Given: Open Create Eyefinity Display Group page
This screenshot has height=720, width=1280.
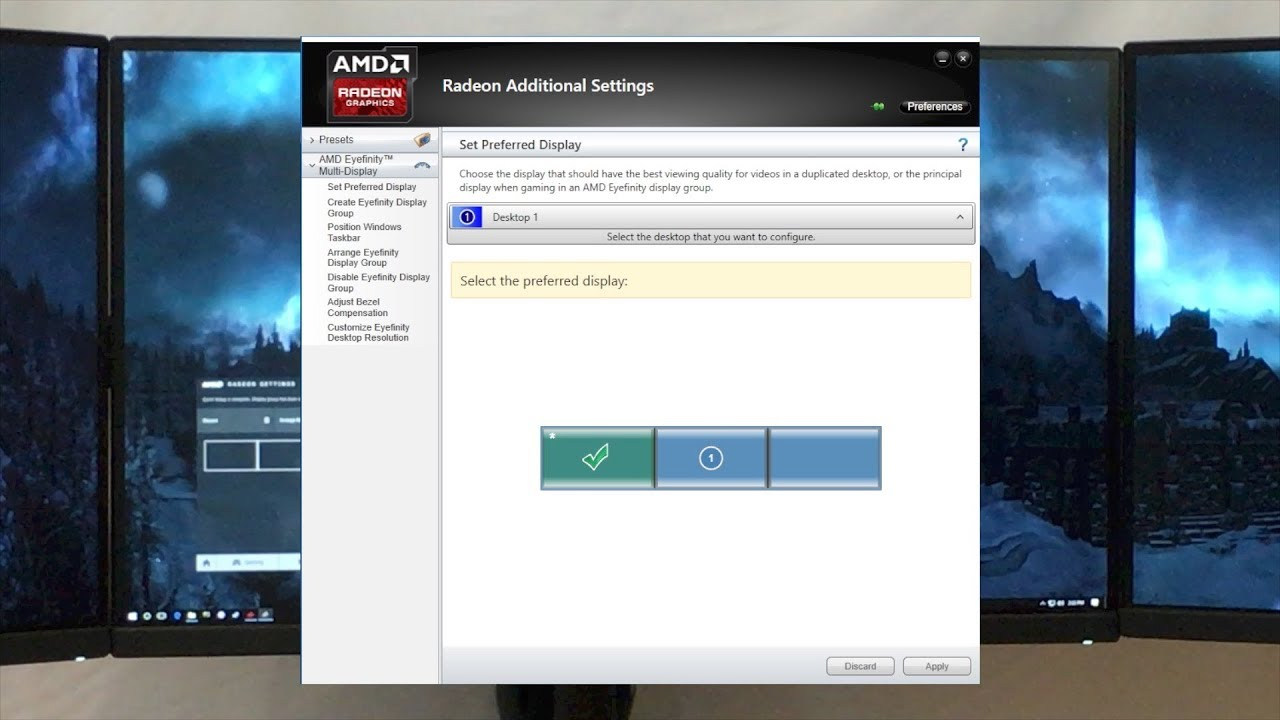Looking at the screenshot, I should click(x=376, y=207).
